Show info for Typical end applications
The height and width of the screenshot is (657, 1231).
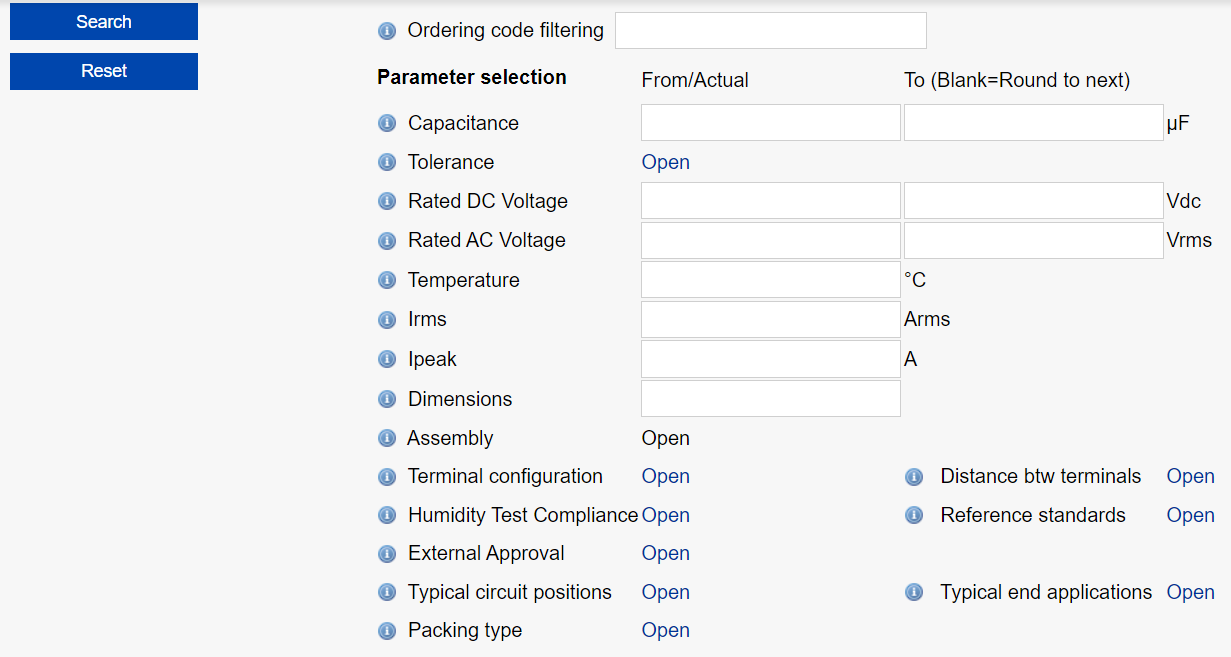914,593
